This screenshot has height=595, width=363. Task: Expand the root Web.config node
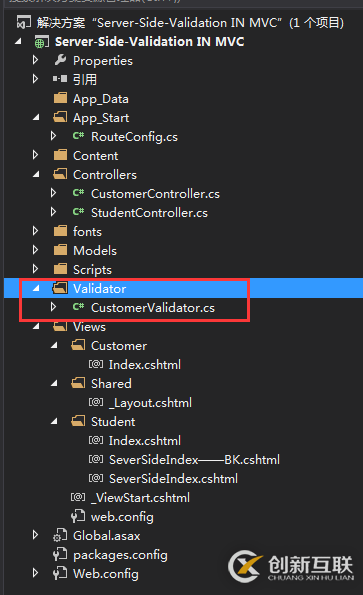35,573
